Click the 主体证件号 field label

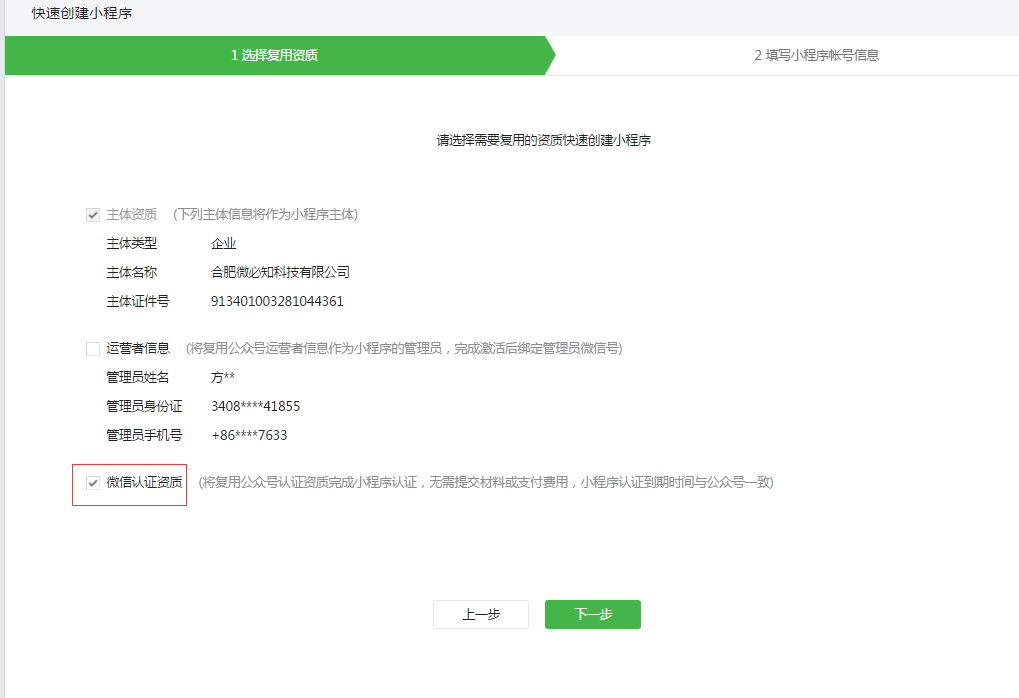(138, 301)
